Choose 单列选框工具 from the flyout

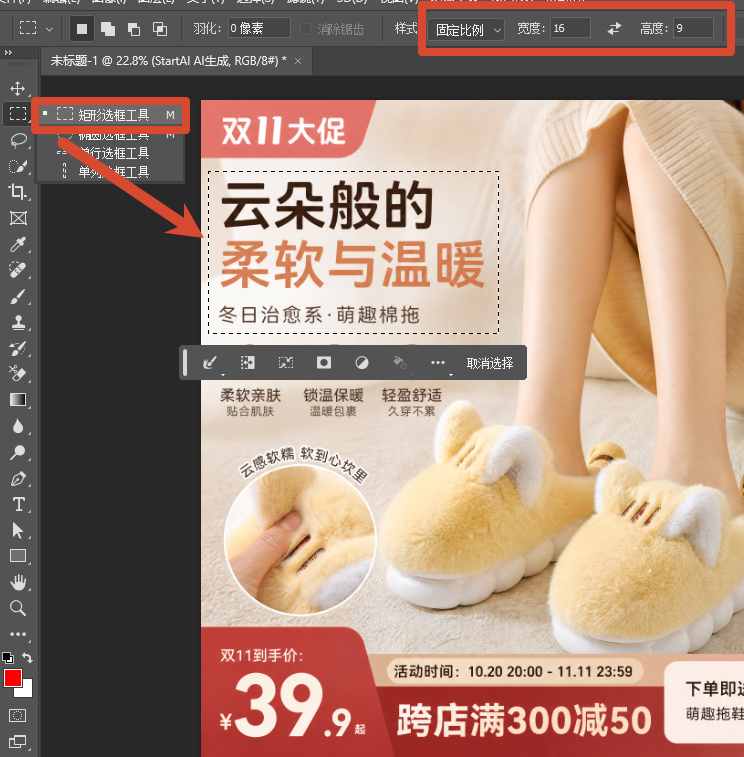(x=111, y=171)
